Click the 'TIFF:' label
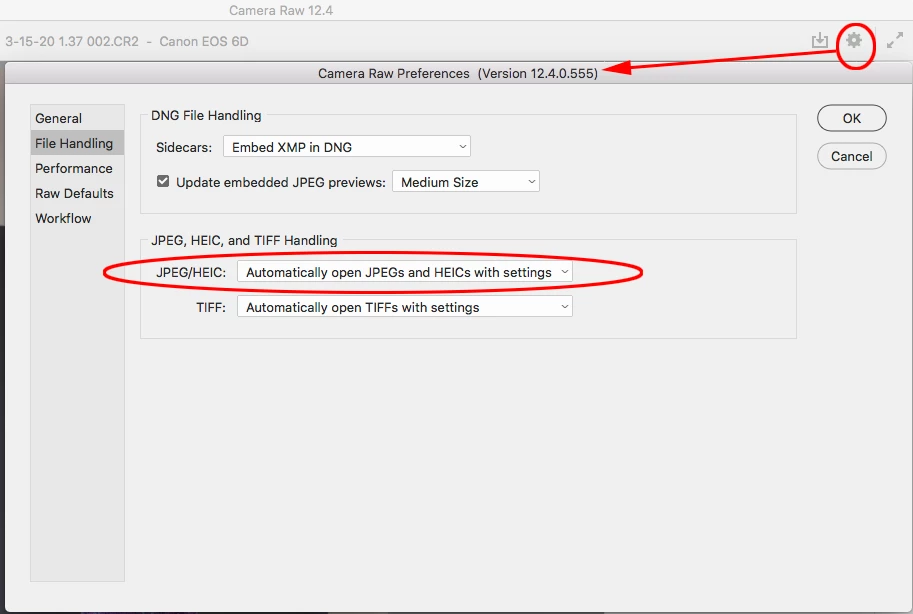 pos(211,308)
